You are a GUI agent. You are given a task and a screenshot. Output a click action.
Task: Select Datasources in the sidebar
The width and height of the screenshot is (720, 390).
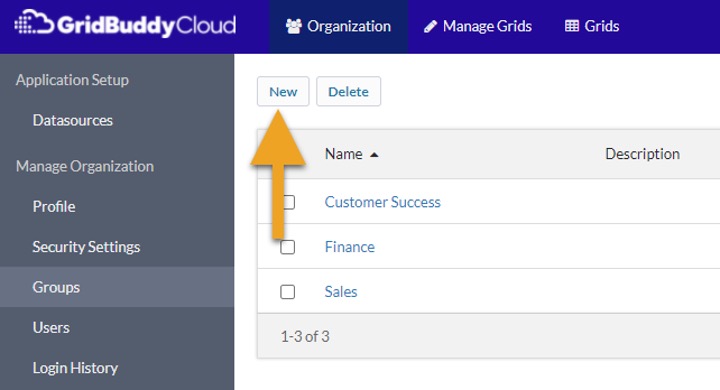tap(73, 120)
